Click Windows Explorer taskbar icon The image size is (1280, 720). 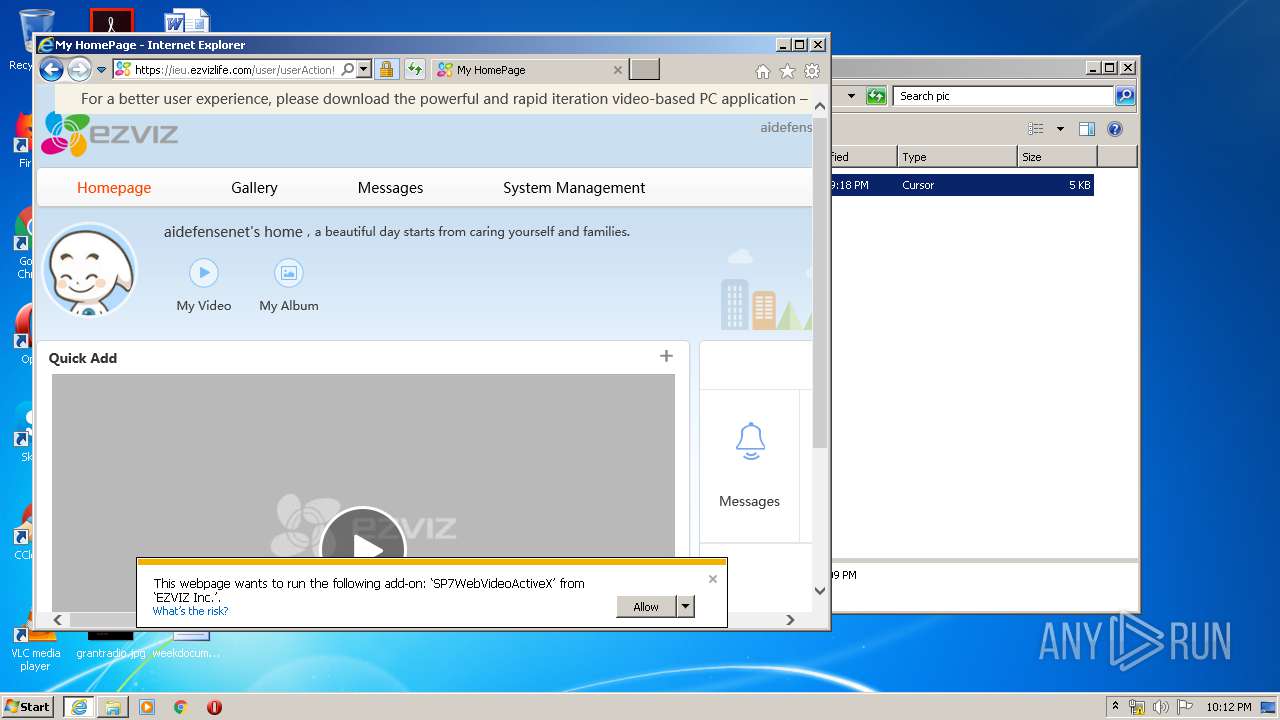pos(113,707)
